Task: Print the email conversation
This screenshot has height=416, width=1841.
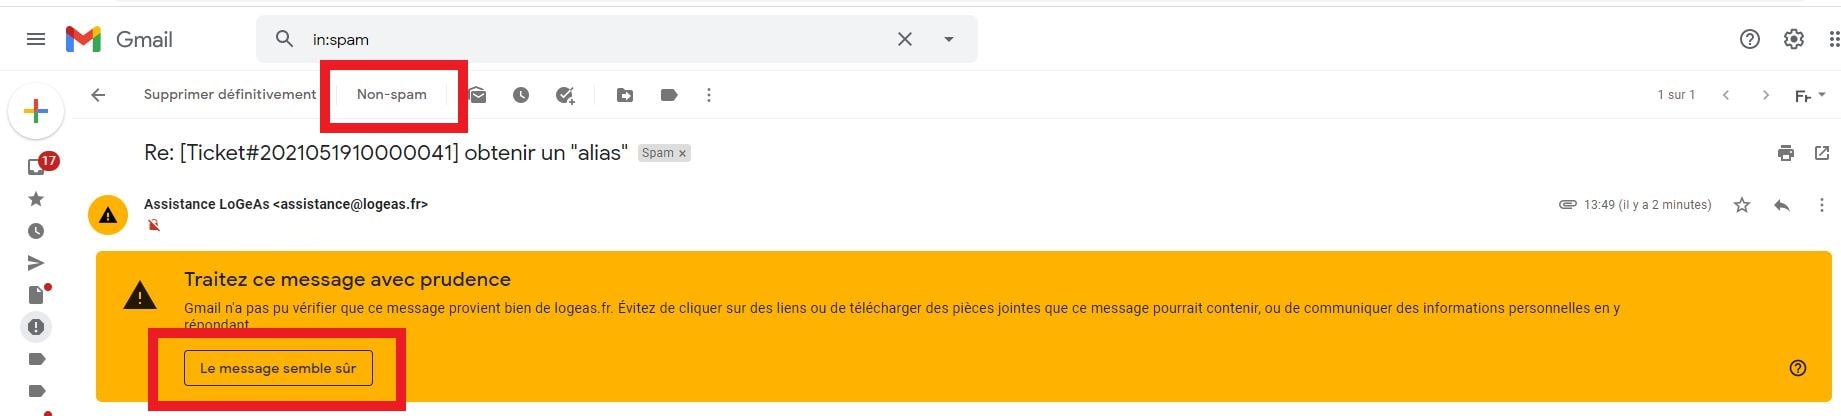Action: 1785,153
